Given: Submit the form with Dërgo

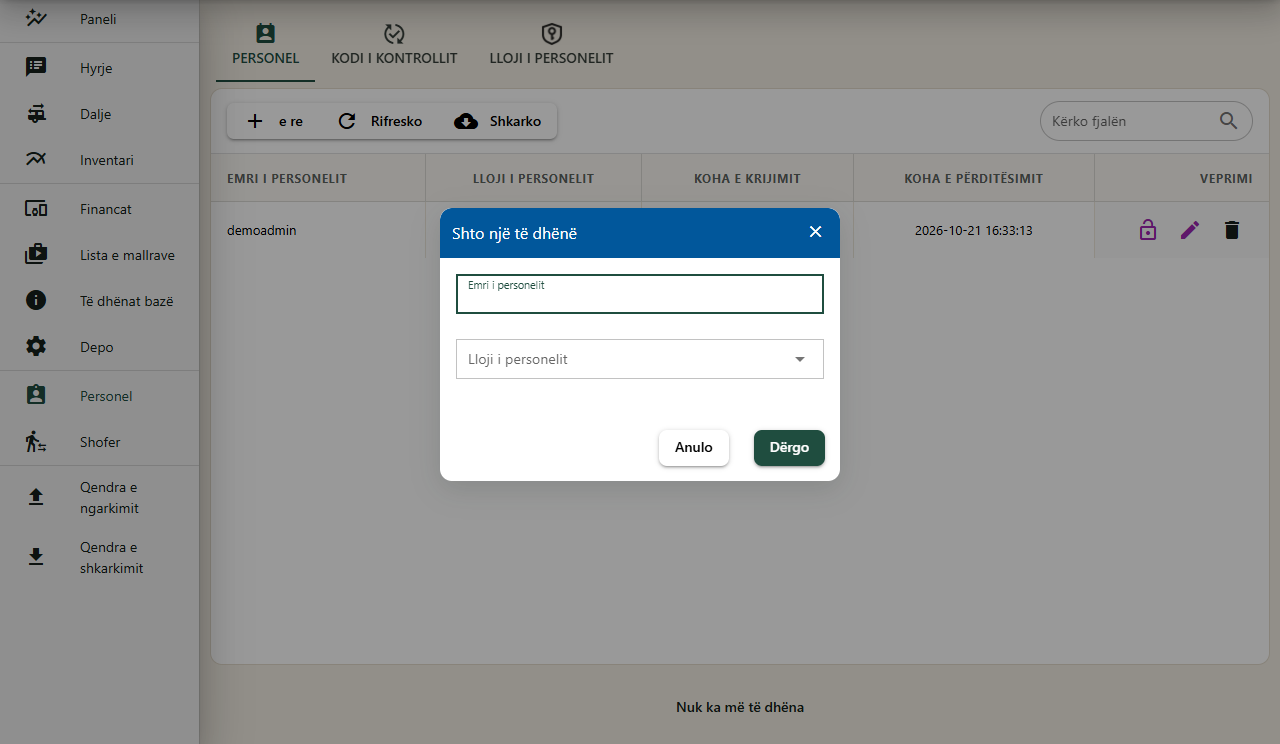Looking at the screenshot, I should point(789,448).
